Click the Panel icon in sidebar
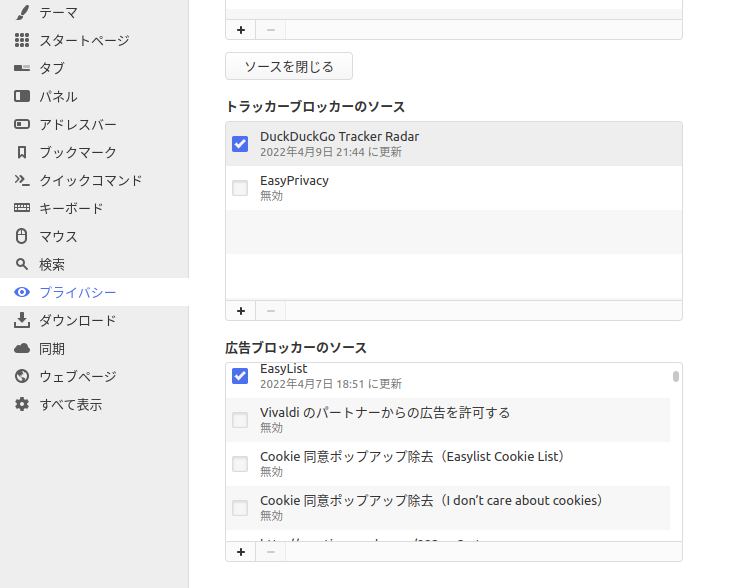 (x=22, y=96)
